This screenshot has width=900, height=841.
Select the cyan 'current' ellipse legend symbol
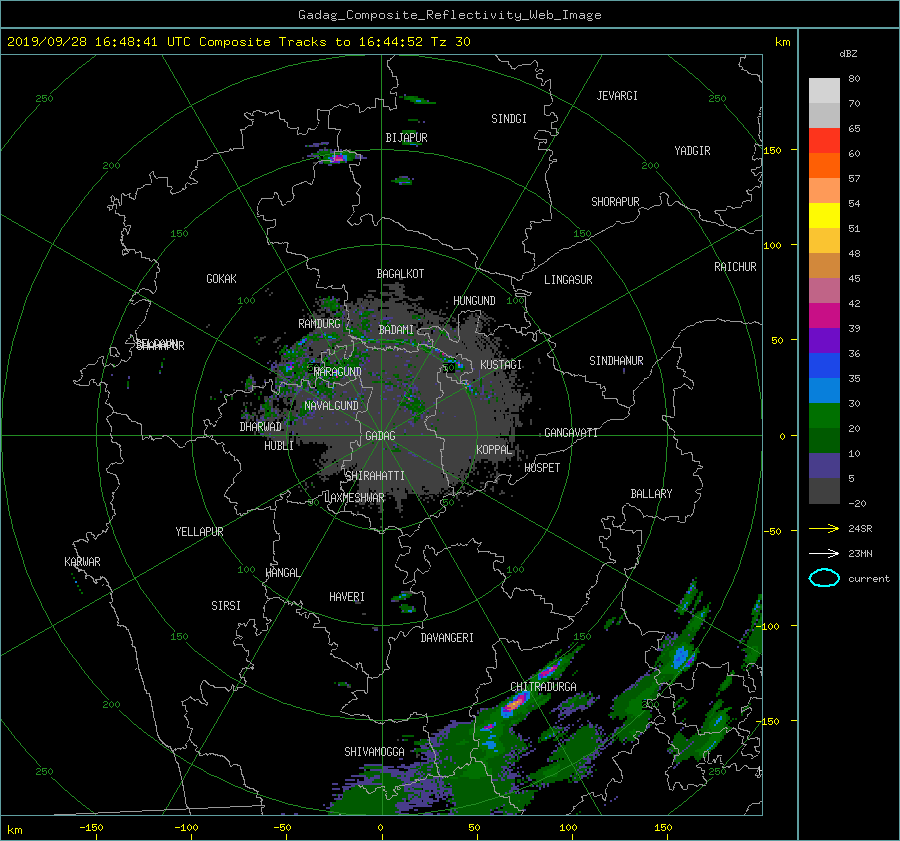point(824,578)
